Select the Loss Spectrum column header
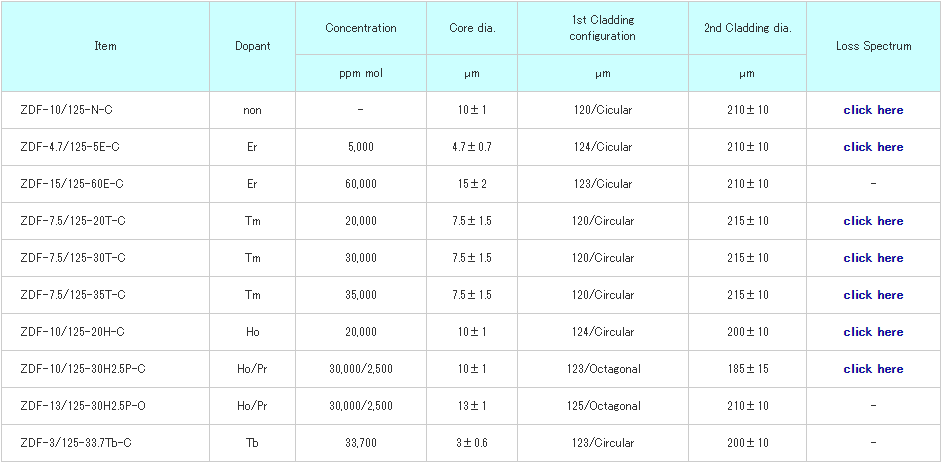The image size is (941, 464). (873, 47)
